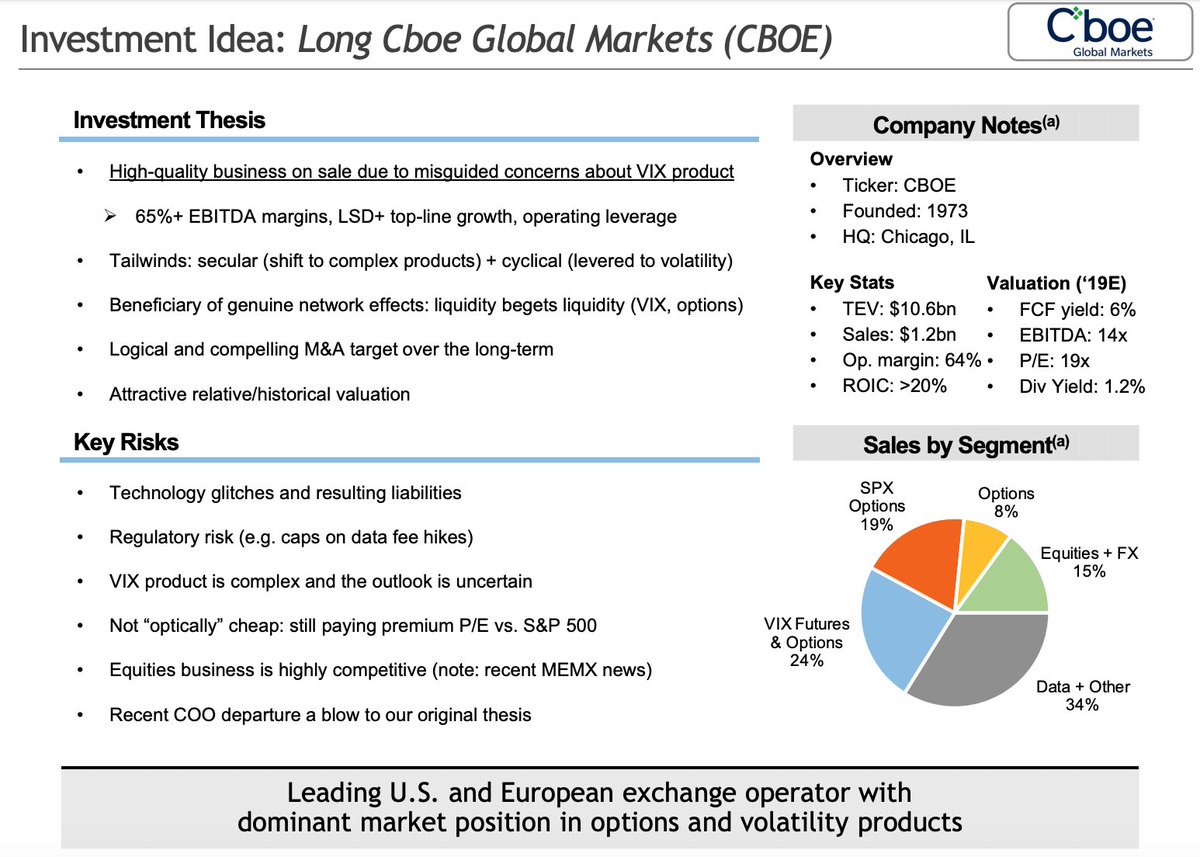Click the 'Logical and compelling M&A target' bullet
This screenshot has width=1200, height=857.
tap(332, 350)
